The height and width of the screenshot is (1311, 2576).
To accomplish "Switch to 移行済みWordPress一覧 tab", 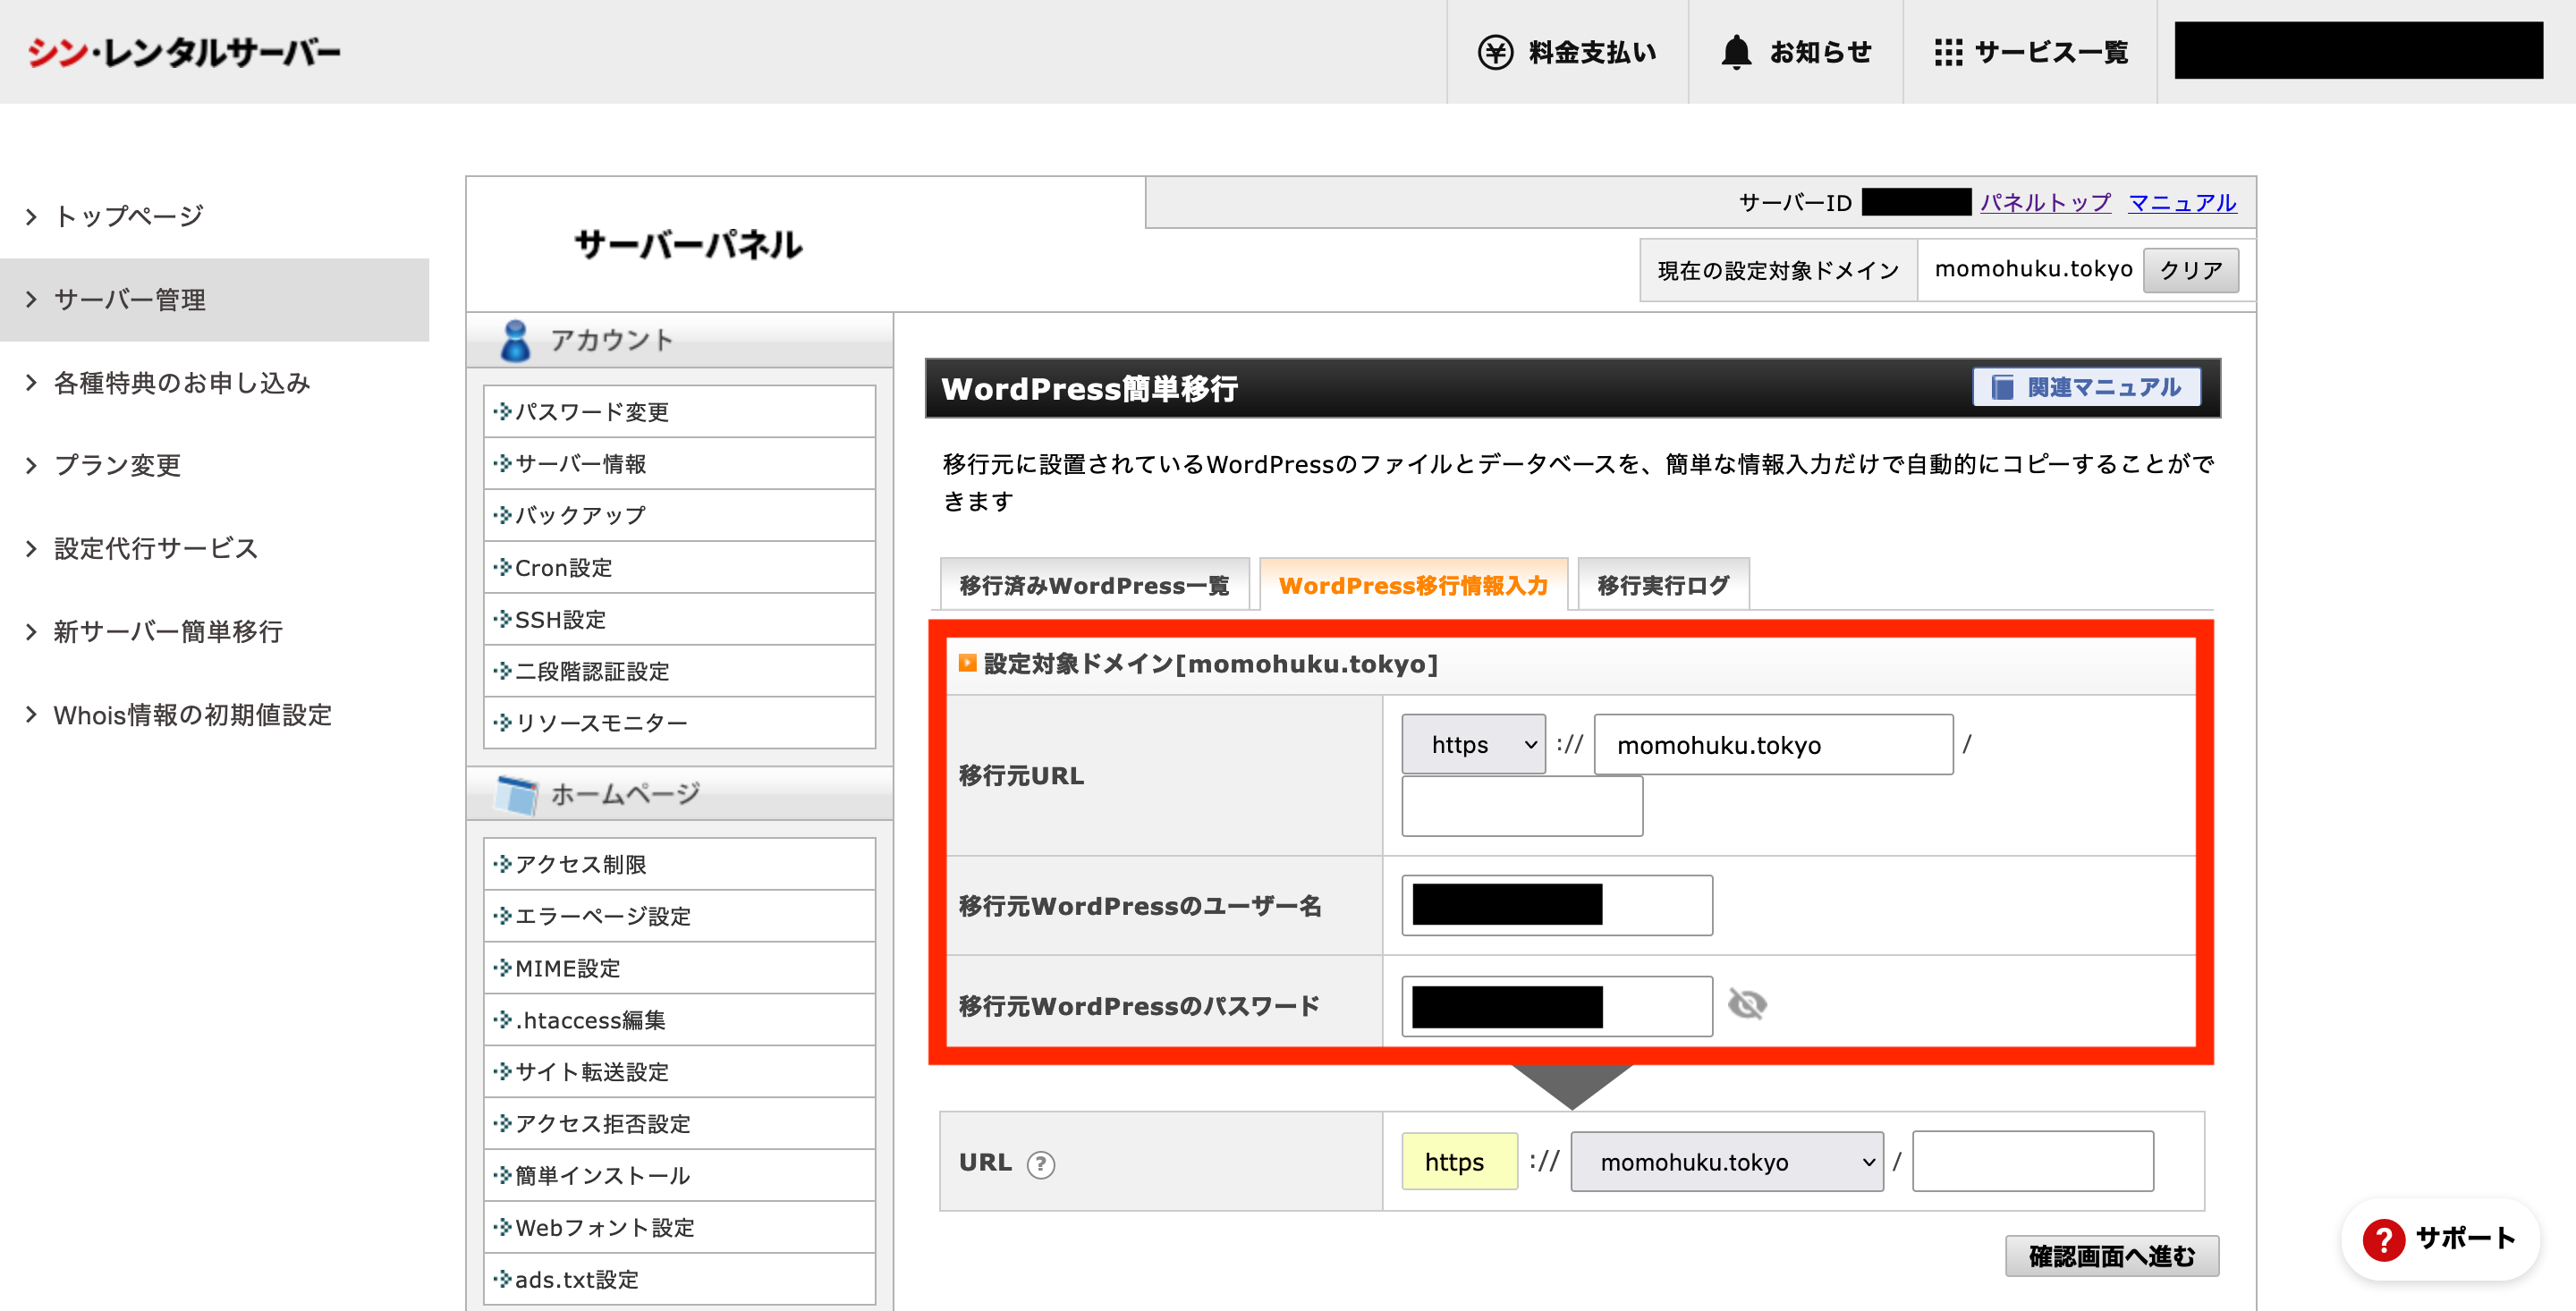I will [1094, 584].
